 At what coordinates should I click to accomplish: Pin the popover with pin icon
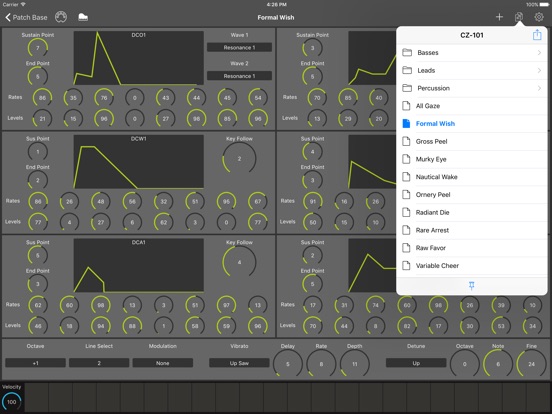click(471, 286)
